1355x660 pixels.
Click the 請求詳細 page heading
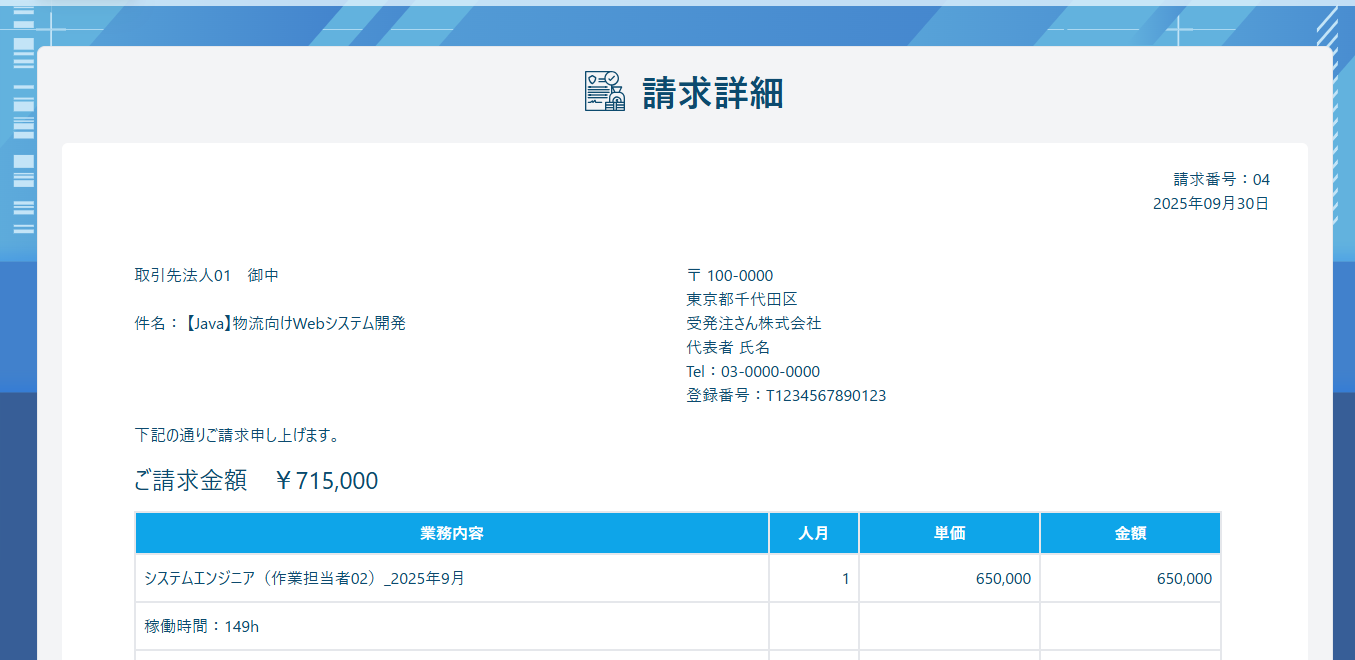pos(713,93)
